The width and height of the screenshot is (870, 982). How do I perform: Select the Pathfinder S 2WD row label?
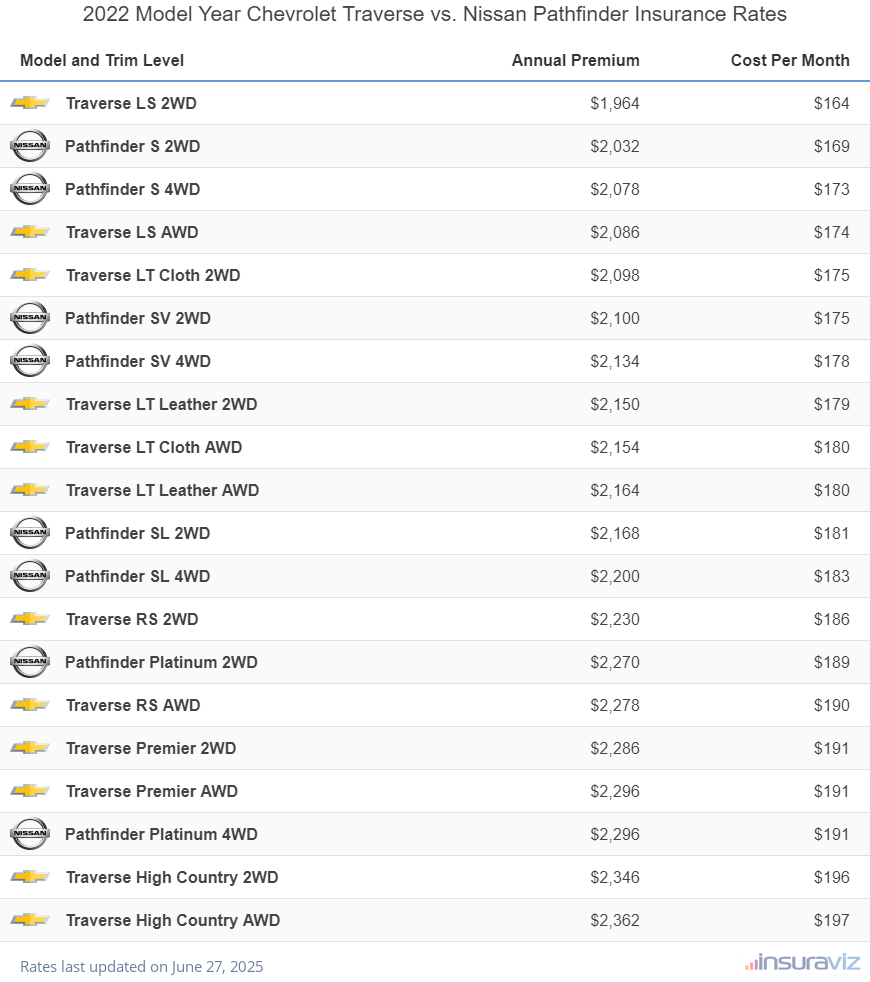click(x=133, y=147)
